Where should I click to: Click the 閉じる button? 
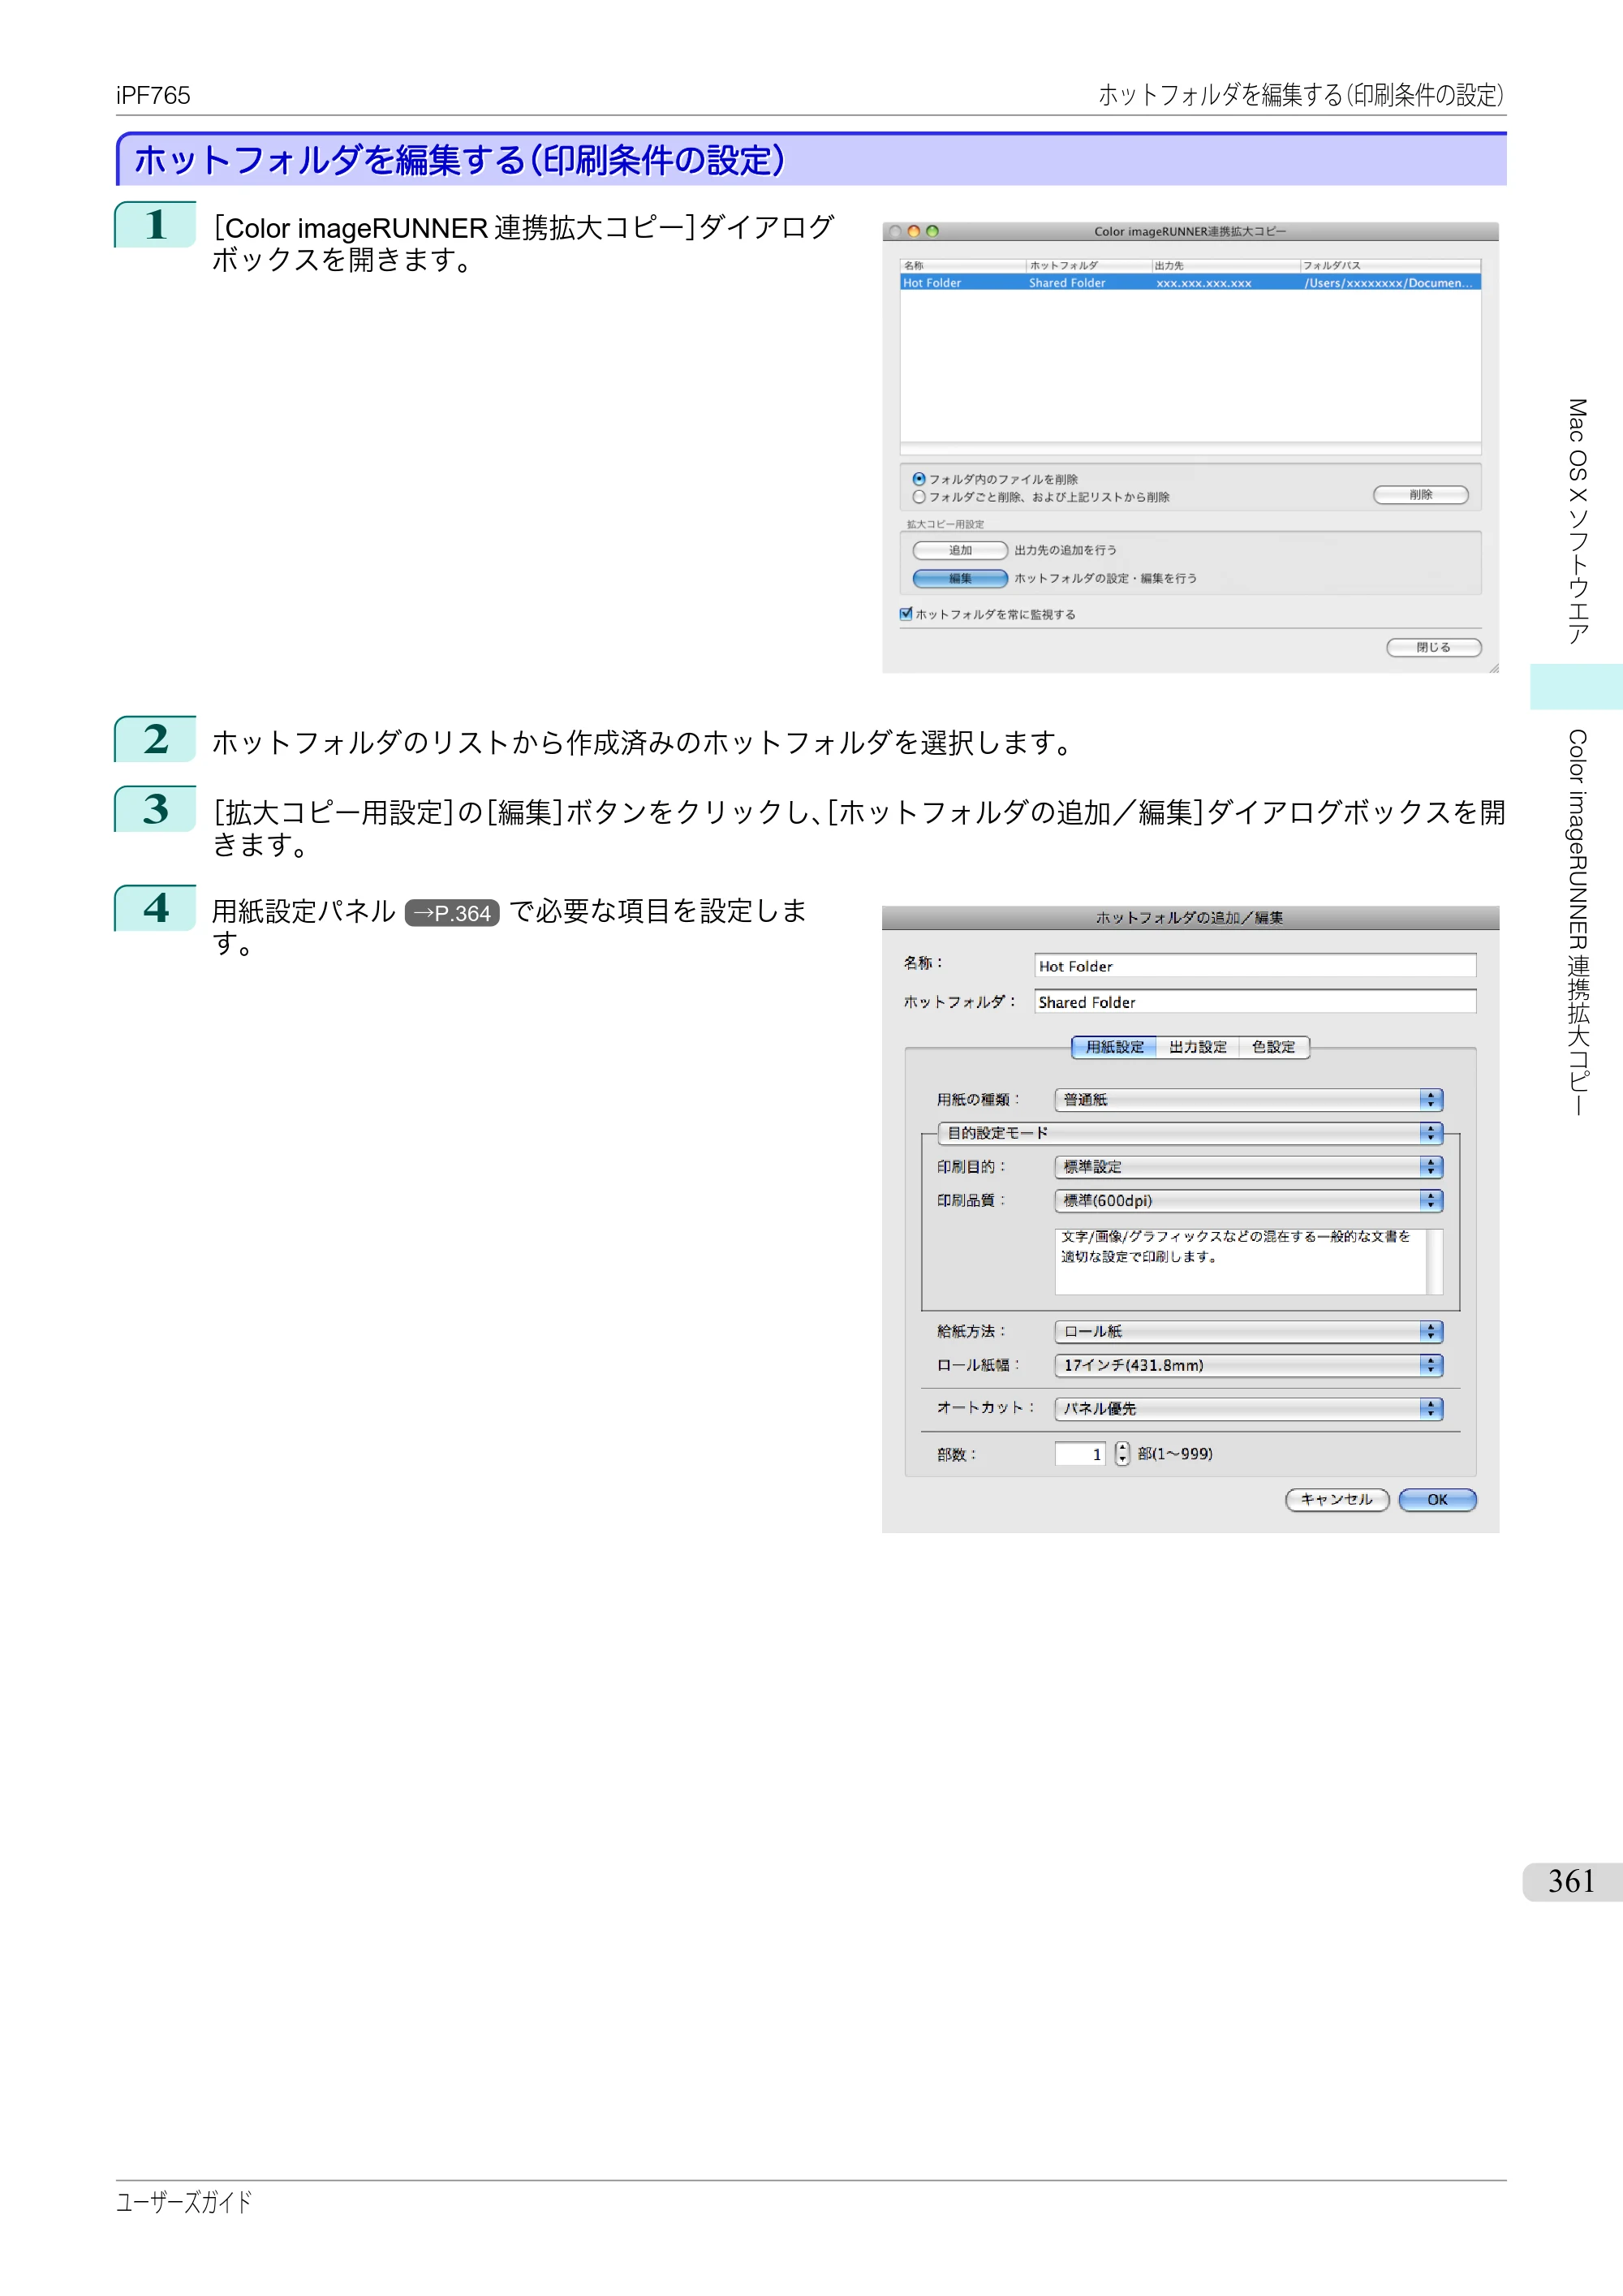click(1433, 647)
